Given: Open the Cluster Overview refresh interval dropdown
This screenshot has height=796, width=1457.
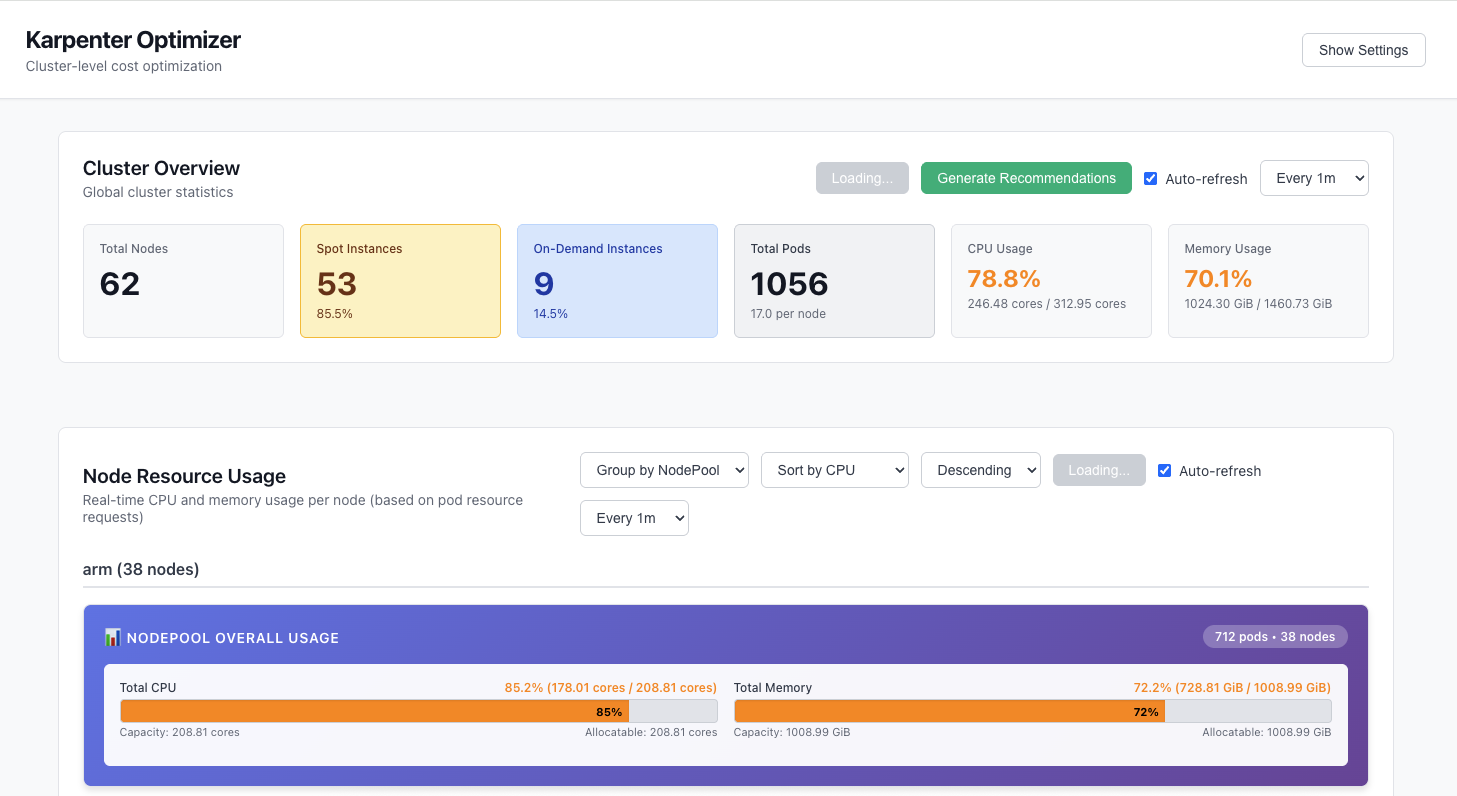Looking at the screenshot, I should pos(1314,178).
